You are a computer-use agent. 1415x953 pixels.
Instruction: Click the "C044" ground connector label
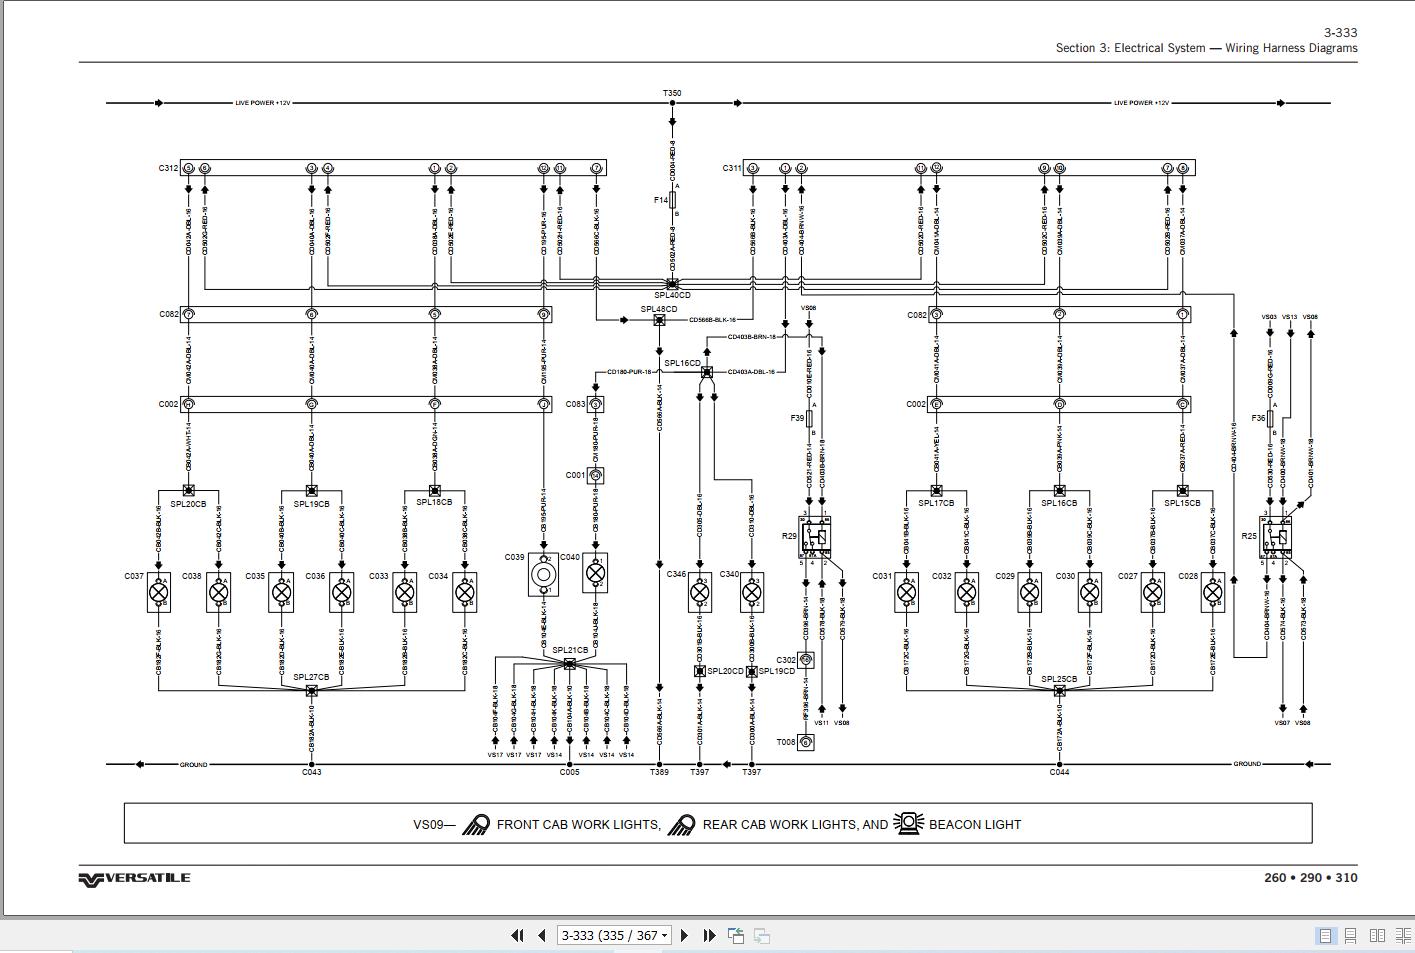pyautogui.click(x=1059, y=772)
